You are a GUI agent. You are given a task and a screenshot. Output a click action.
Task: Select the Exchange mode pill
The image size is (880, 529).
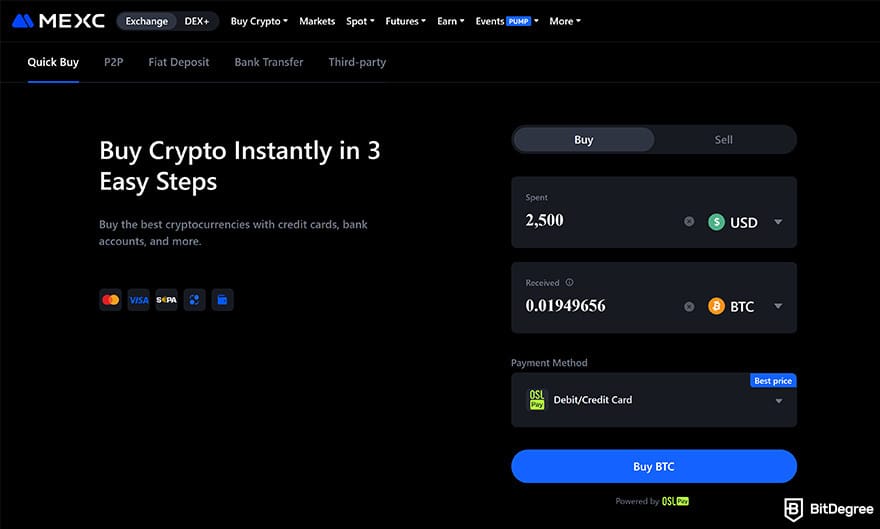pos(146,21)
